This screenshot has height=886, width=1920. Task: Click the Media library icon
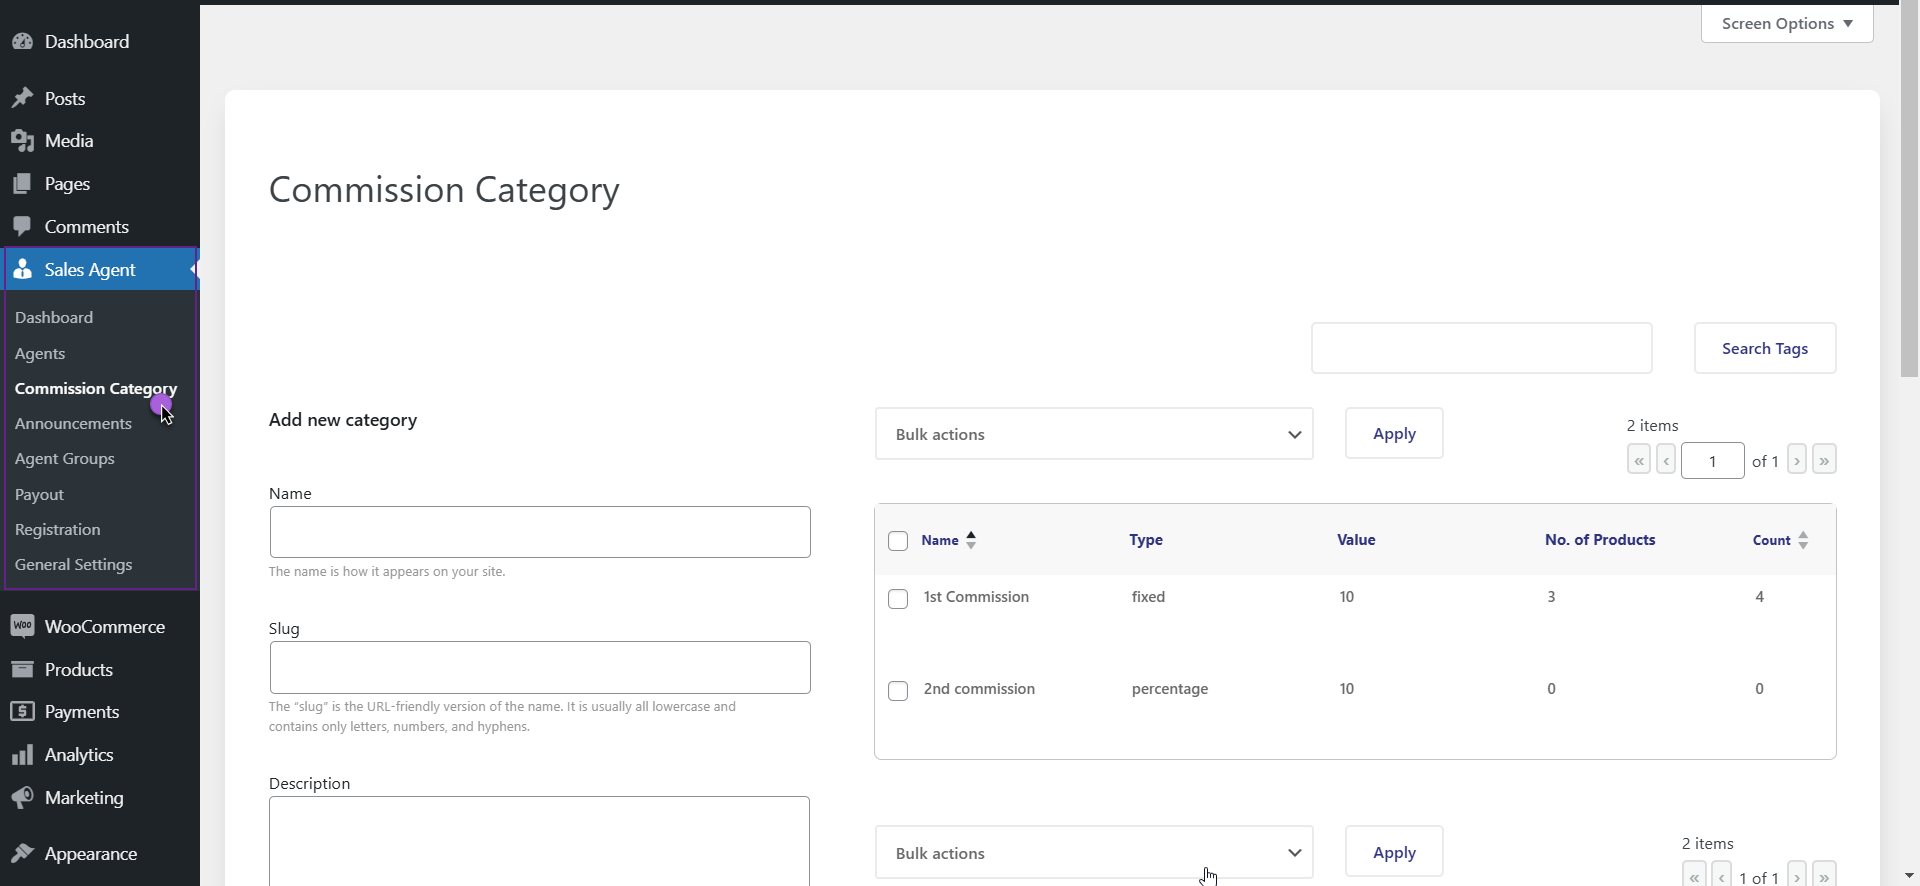(x=22, y=141)
